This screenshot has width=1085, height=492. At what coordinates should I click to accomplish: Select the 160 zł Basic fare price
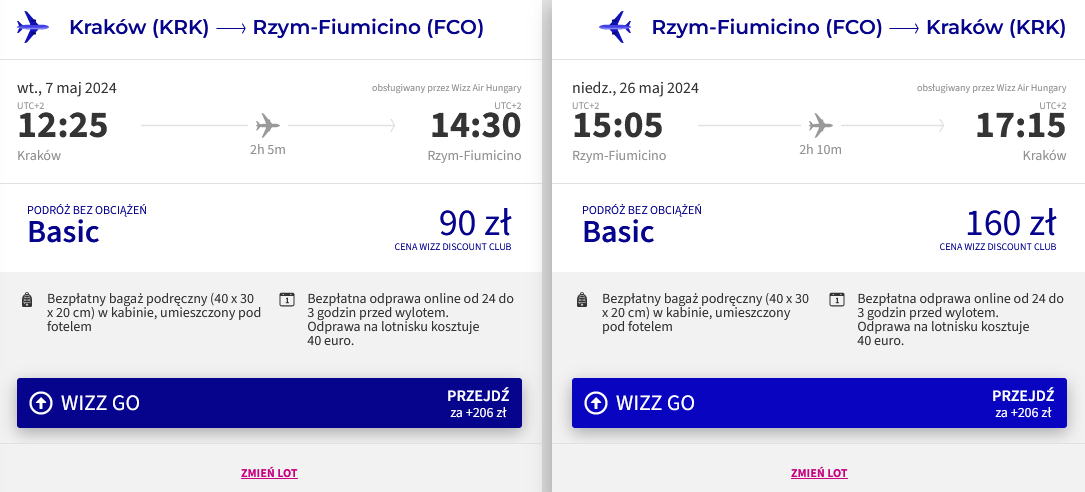(1011, 223)
